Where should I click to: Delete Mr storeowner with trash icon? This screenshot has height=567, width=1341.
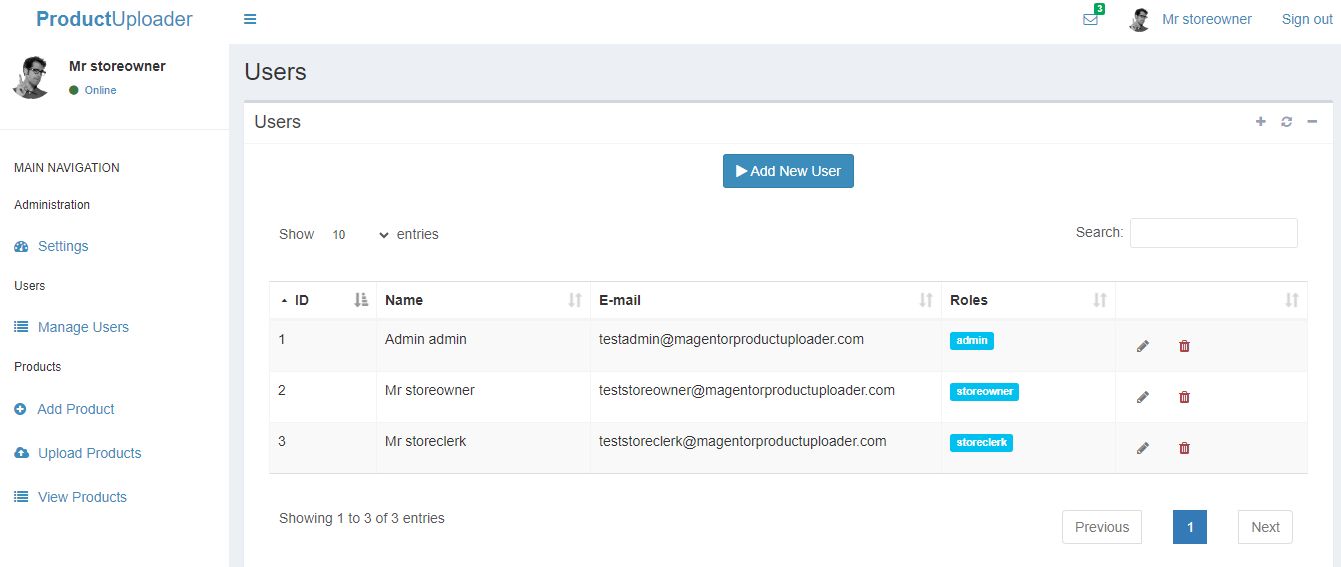pos(1184,397)
